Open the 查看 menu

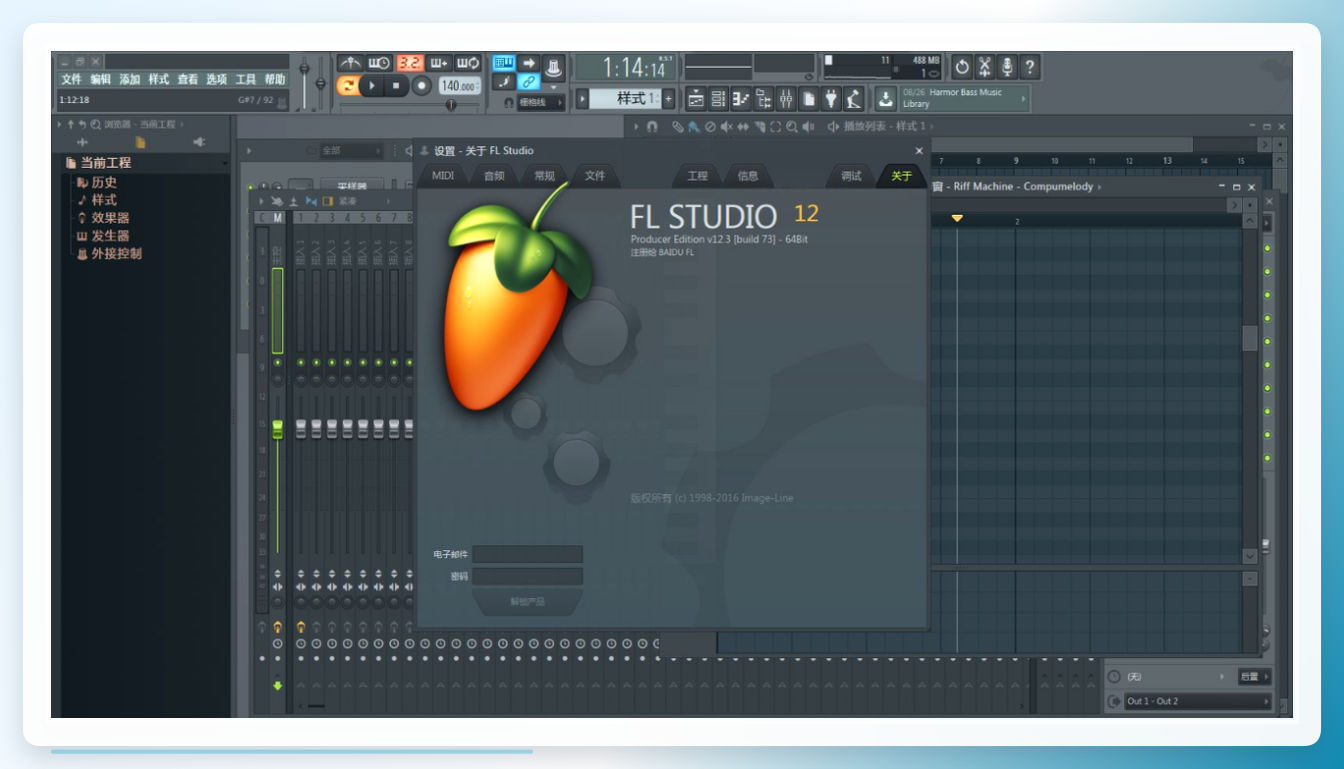(x=188, y=79)
